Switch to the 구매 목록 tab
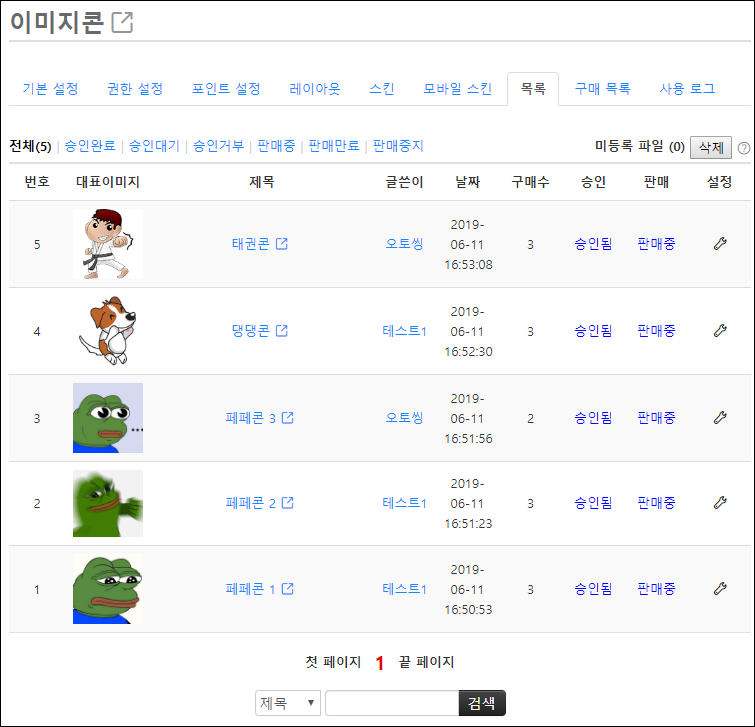The width and height of the screenshot is (755, 727). click(602, 89)
